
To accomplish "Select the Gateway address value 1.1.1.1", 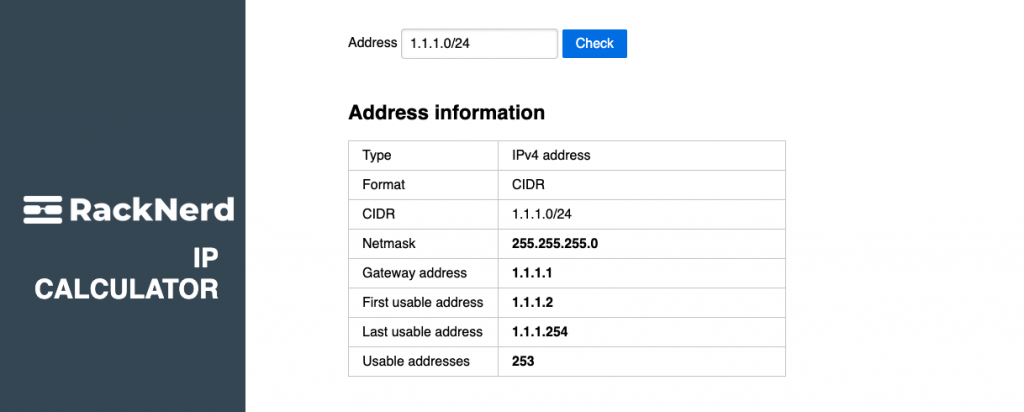I will [x=532, y=273].
